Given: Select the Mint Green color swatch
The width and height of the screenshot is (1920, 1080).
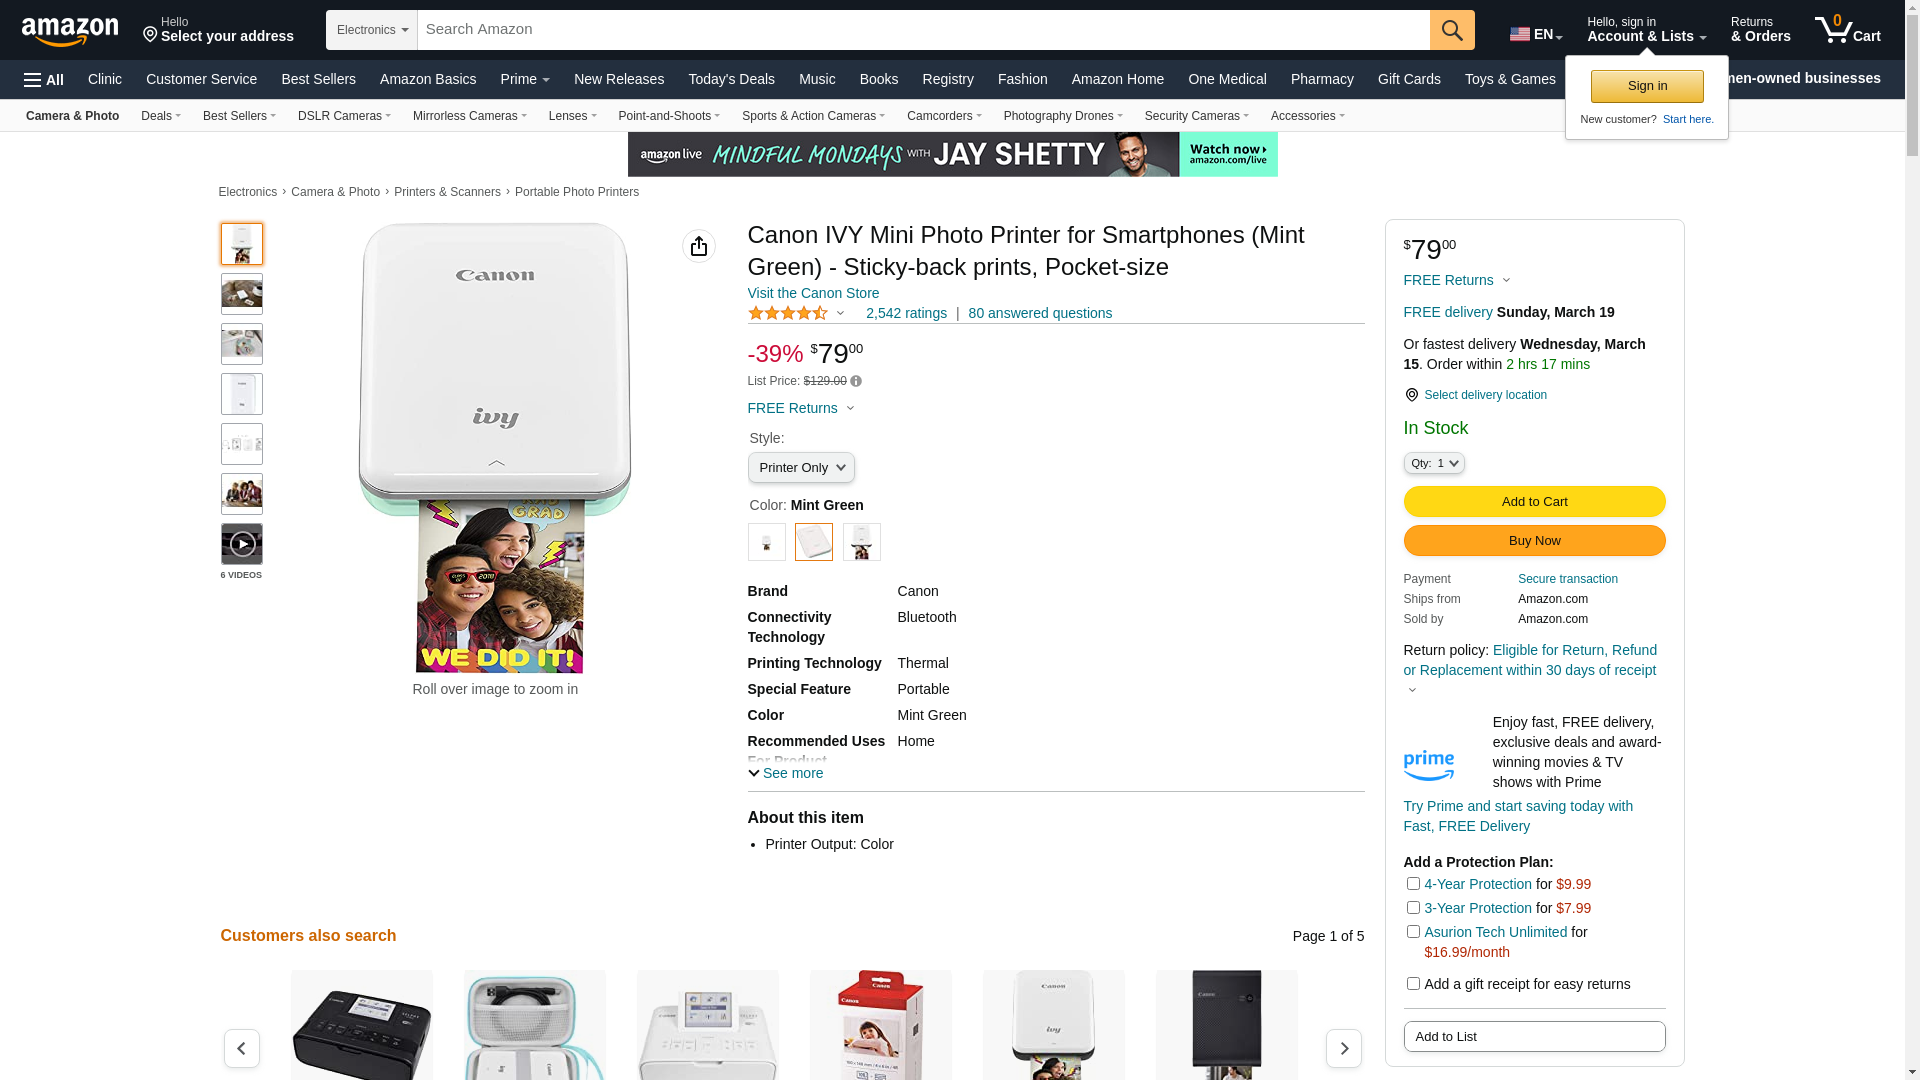Looking at the screenshot, I should pos(814,542).
